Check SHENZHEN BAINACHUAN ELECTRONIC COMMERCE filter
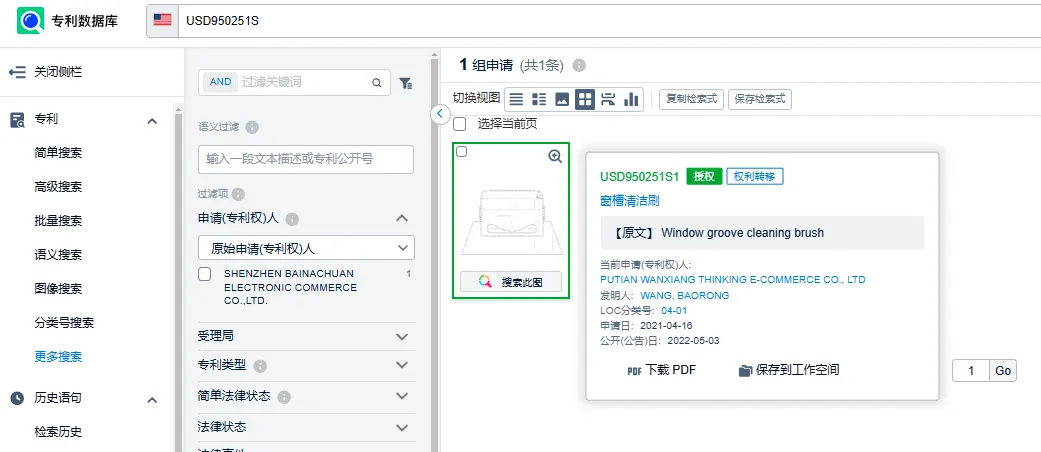Screen dimensions: 1041x452 [205, 273]
